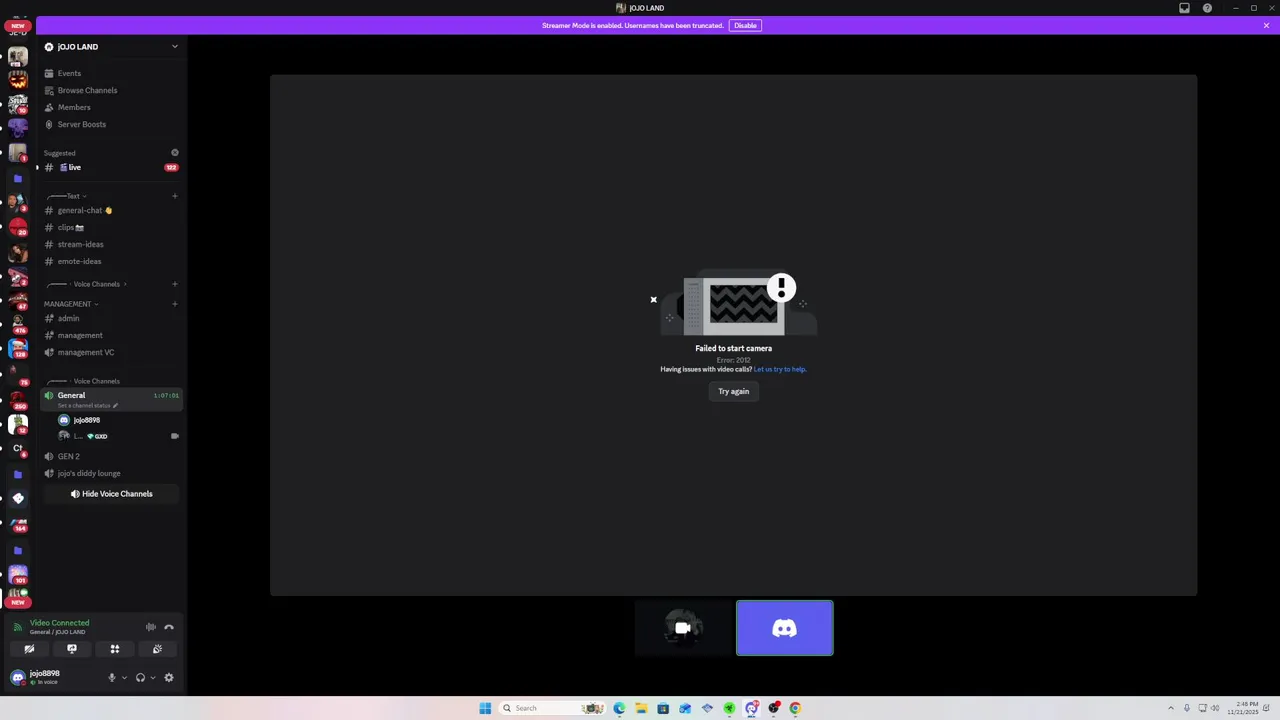This screenshot has width=1280, height=720.
Task: Open the Windows Start menu
Action: click(x=485, y=708)
